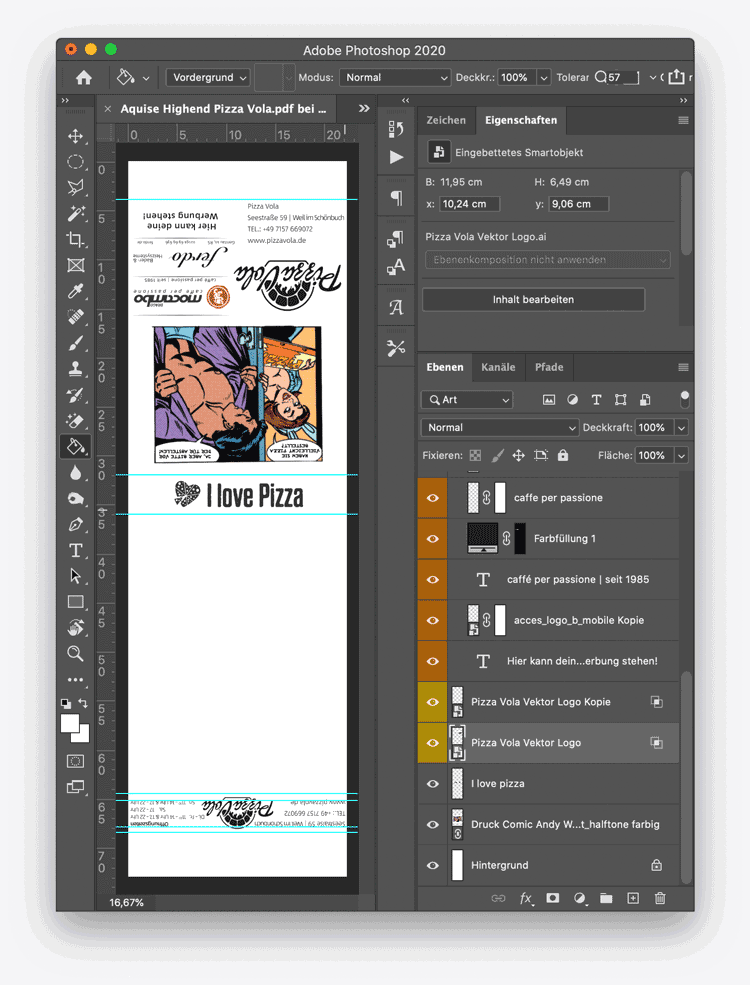Click the foreground color swatch

click(70, 724)
